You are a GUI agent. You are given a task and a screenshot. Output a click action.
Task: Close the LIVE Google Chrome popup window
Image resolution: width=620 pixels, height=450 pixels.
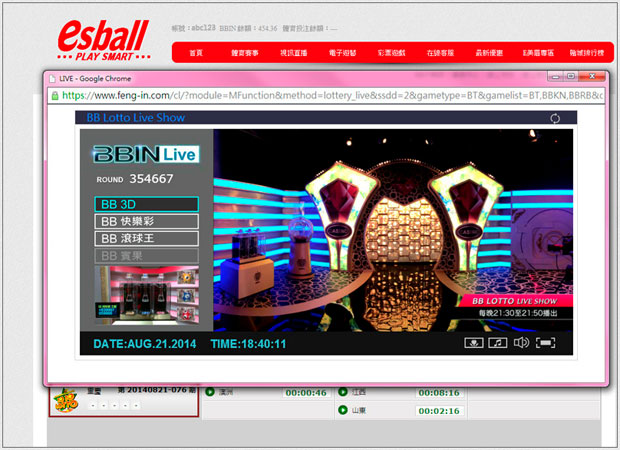pyautogui.click(x=592, y=76)
